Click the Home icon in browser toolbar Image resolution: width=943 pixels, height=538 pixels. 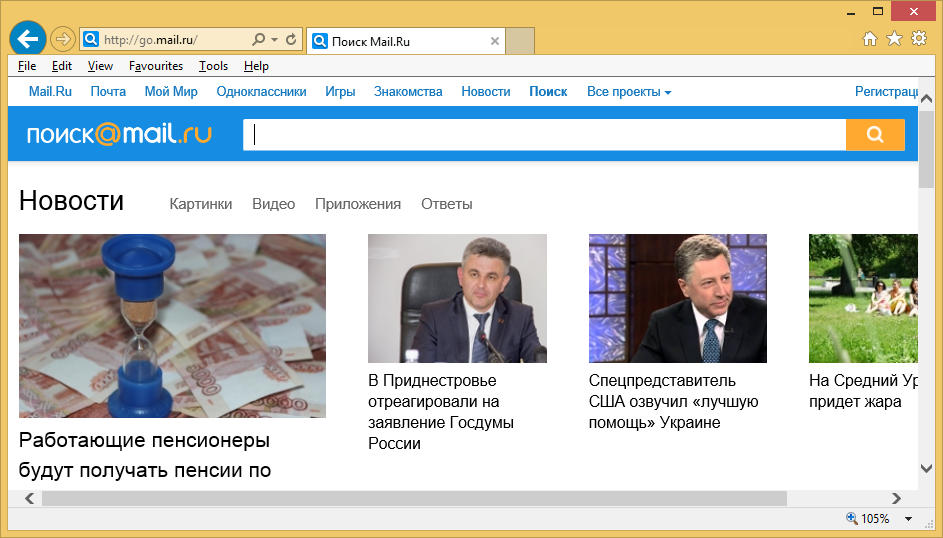point(870,39)
